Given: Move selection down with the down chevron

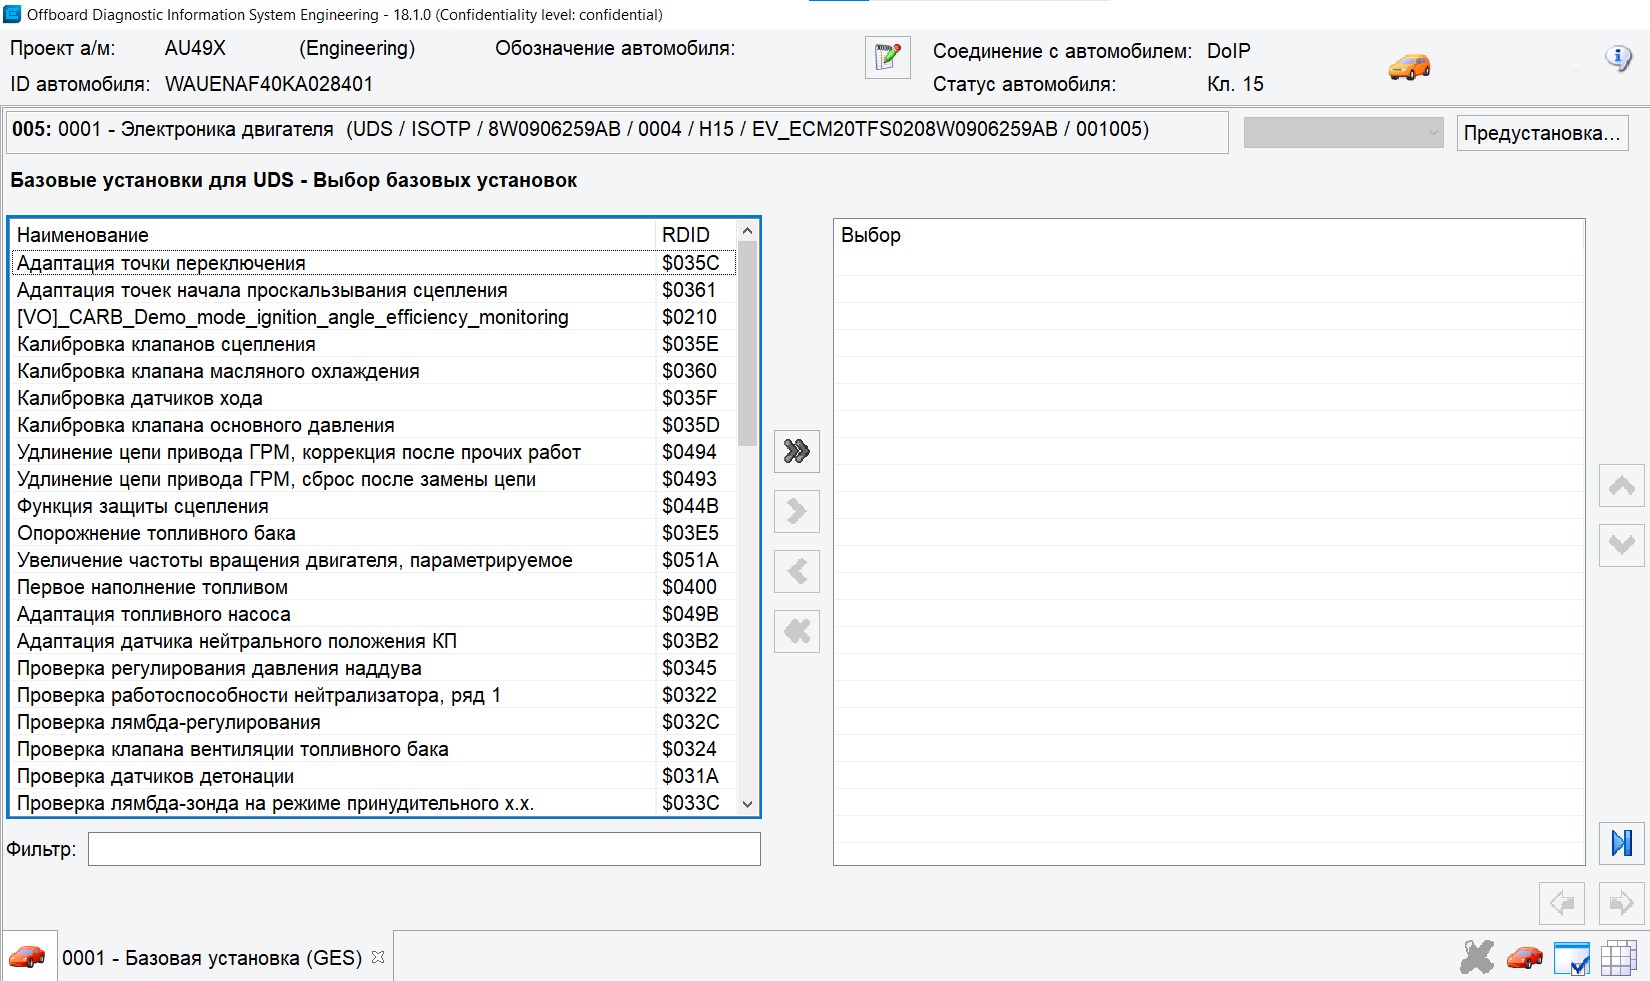Looking at the screenshot, I should [1621, 545].
